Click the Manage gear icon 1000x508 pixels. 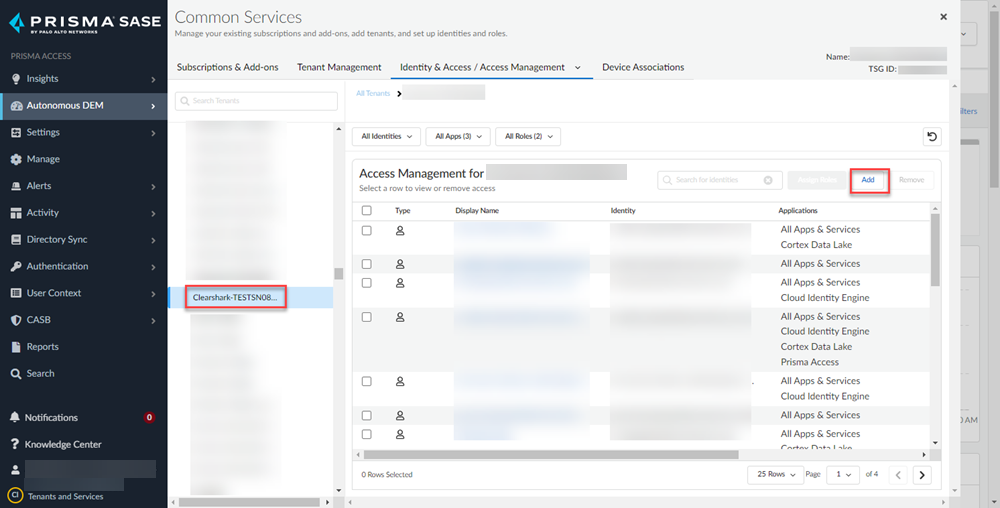click(x=16, y=159)
